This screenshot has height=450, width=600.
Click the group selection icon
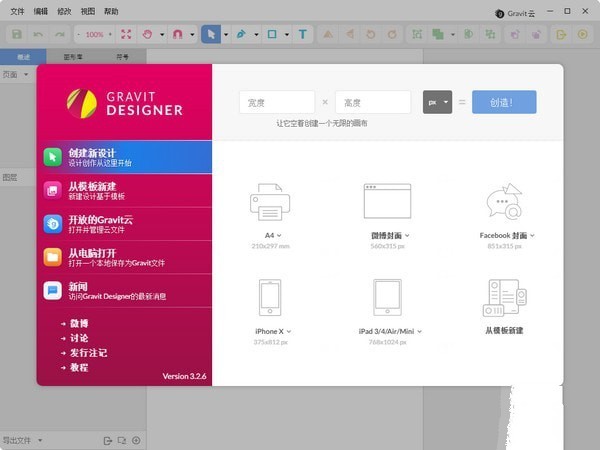click(x=417, y=34)
